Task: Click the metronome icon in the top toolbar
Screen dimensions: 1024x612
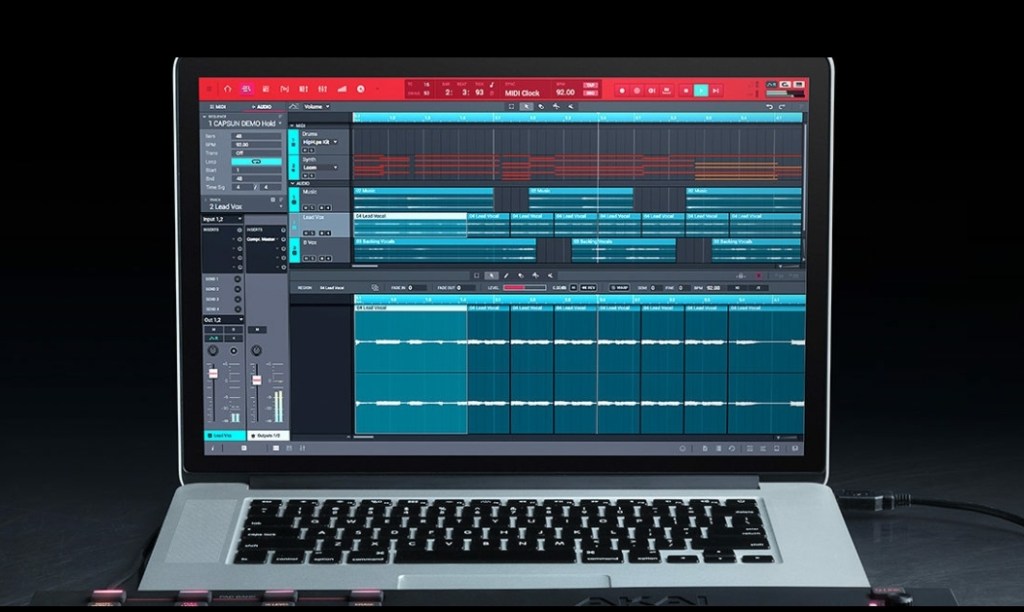Action: click(360, 89)
